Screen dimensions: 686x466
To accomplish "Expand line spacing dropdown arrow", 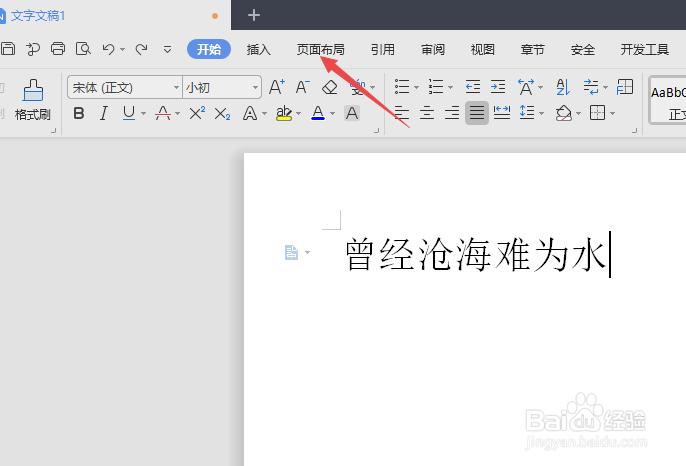I will [x=542, y=114].
